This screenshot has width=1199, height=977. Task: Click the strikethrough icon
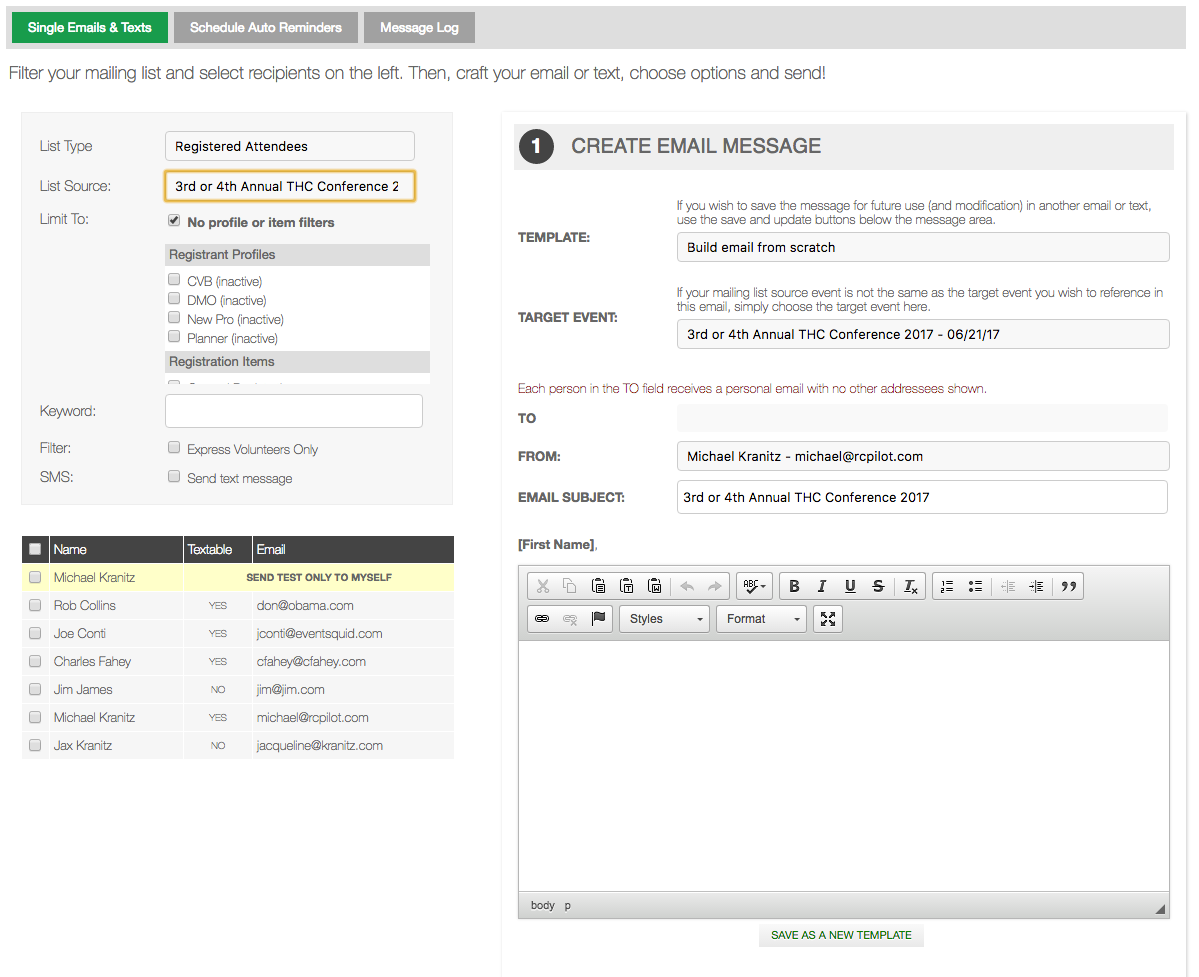pyautogui.click(x=878, y=587)
